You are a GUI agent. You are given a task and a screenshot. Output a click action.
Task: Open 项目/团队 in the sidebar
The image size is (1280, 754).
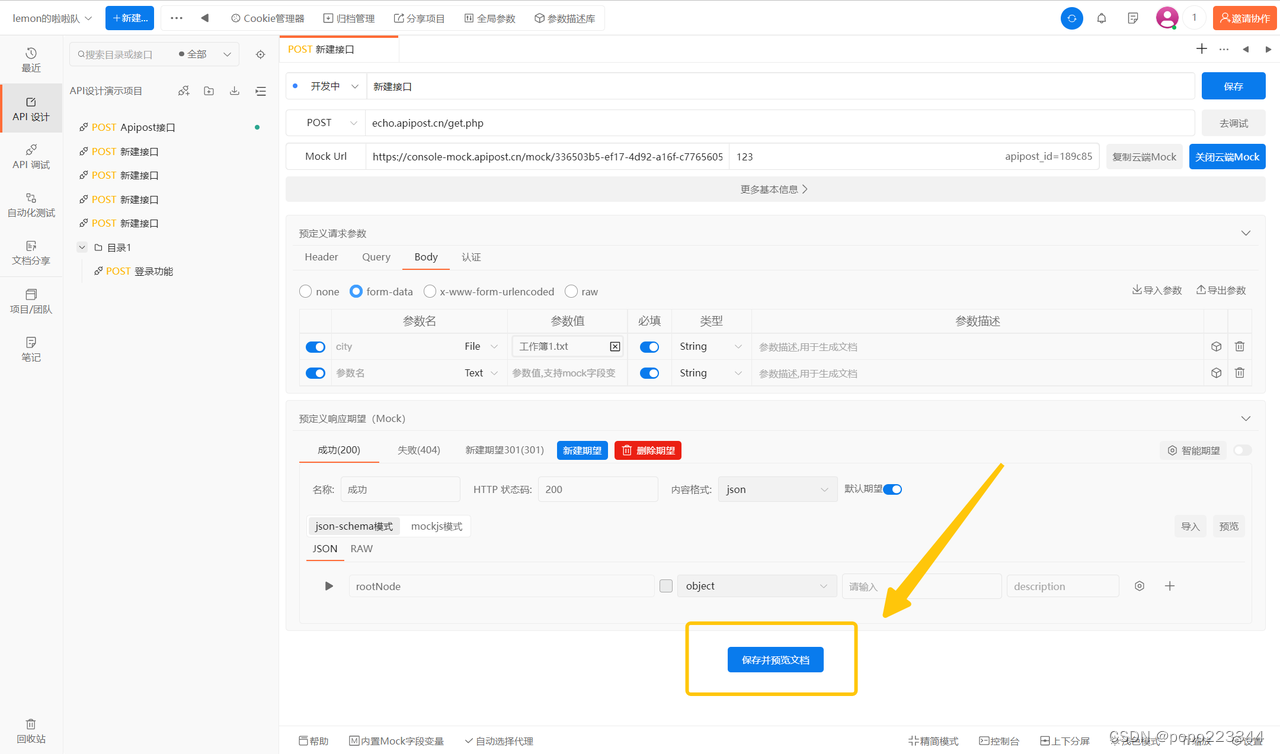[x=31, y=301]
